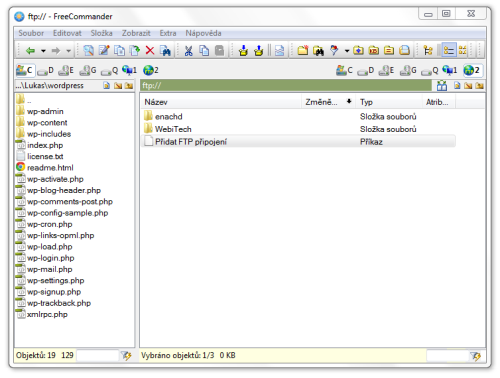This screenshot has height=378, width=500.
Task: Select drive E in left panel
Action: (66, 70)
